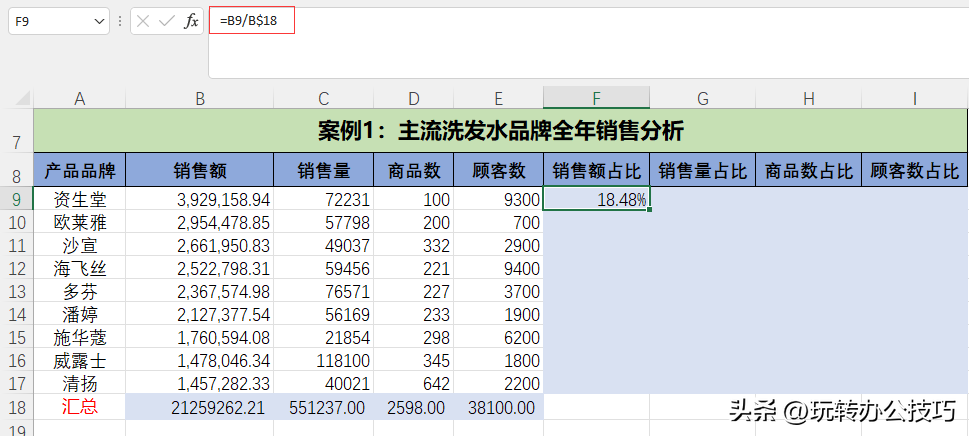Click the 销售量 header cell

324,170
